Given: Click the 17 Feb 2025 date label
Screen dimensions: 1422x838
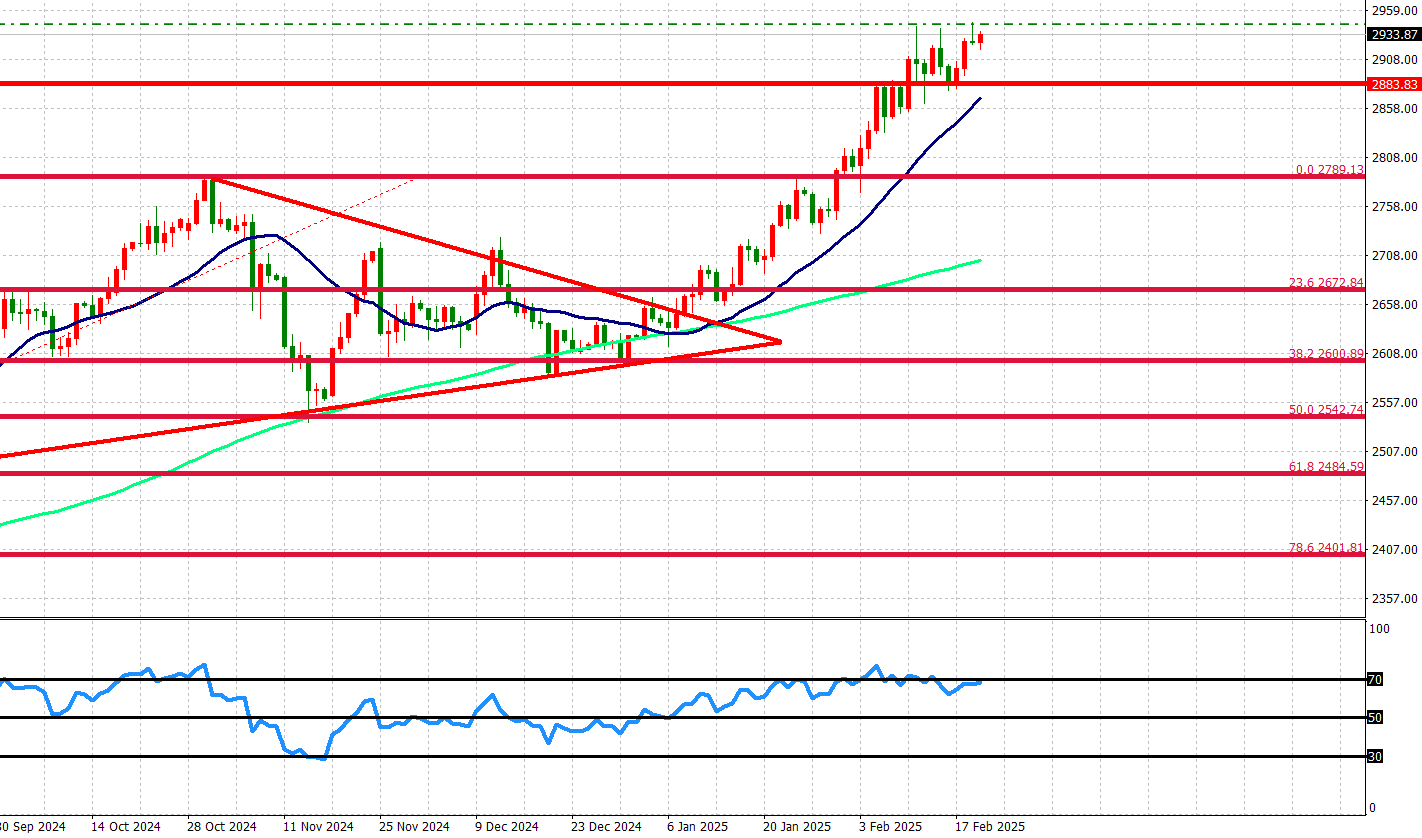Looking at the screenshot, I should 990,827.
